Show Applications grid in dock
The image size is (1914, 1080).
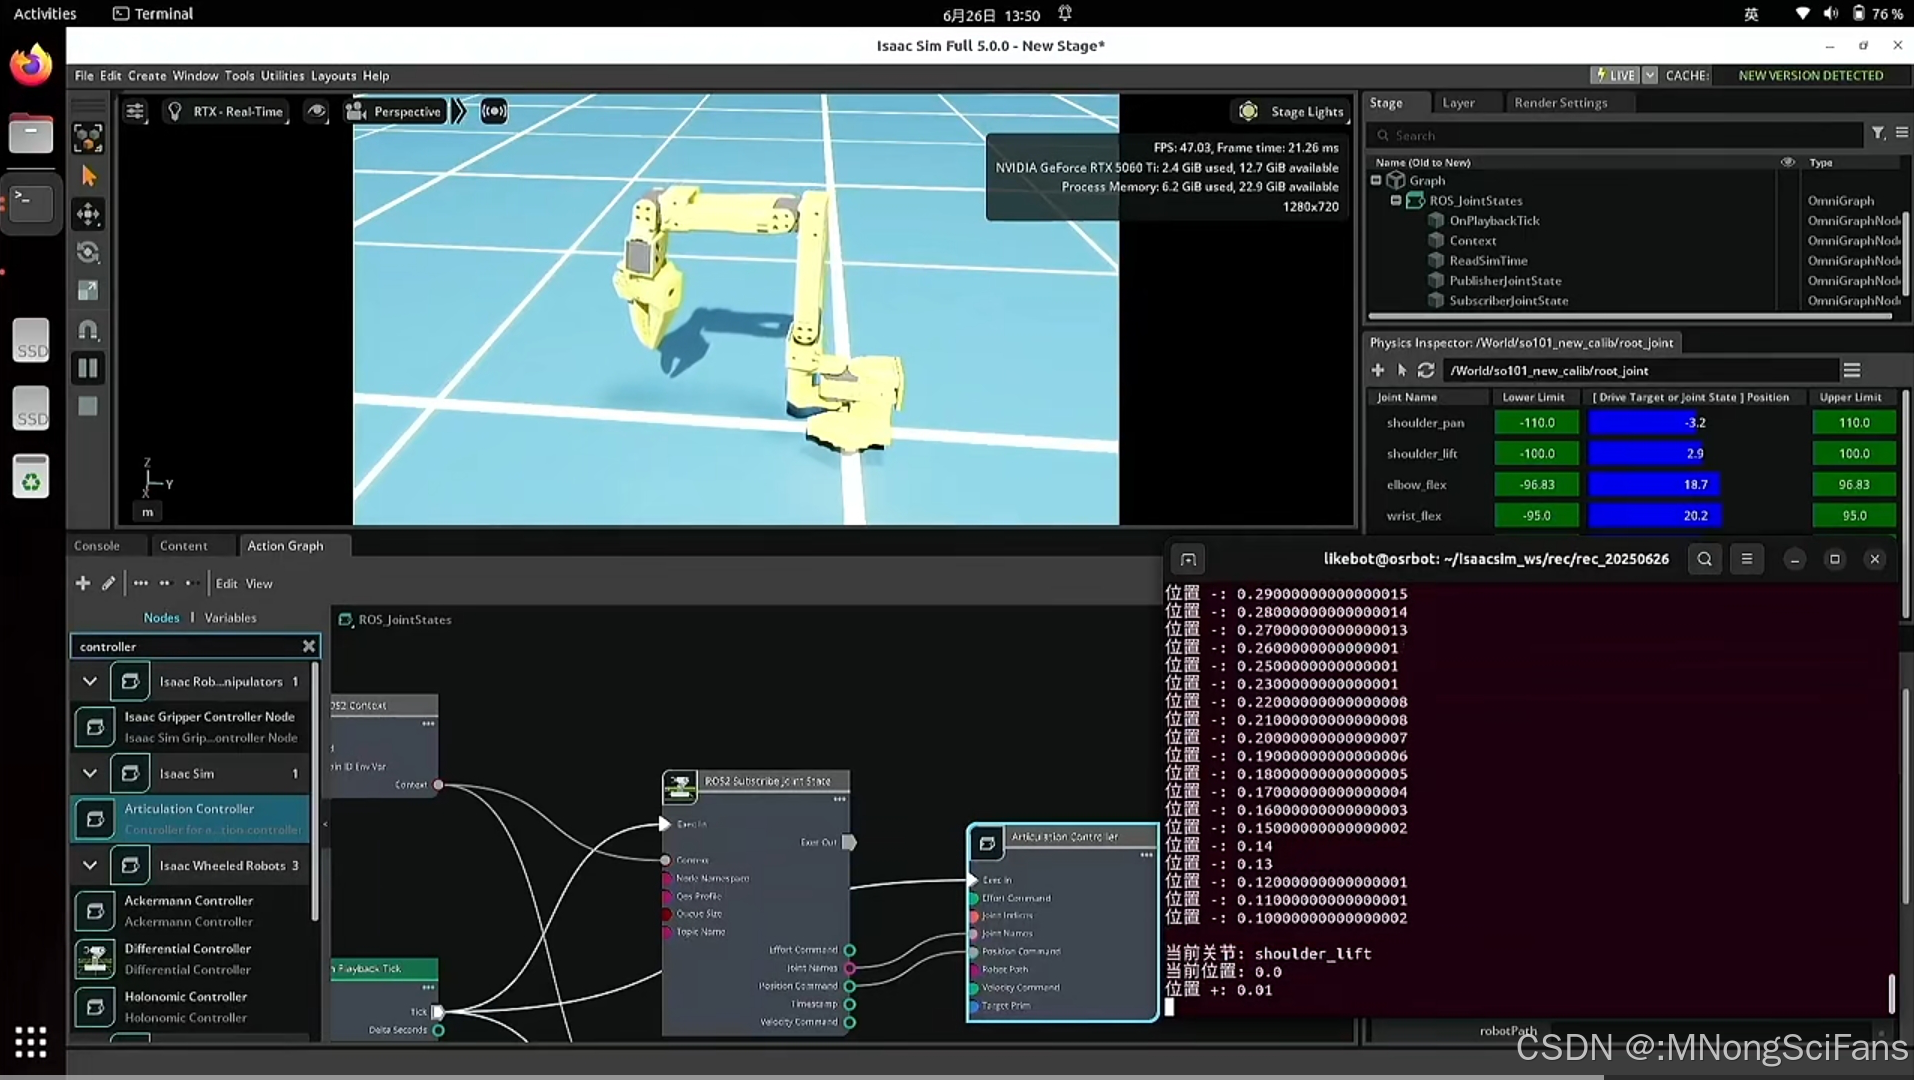pos(31,1042)
